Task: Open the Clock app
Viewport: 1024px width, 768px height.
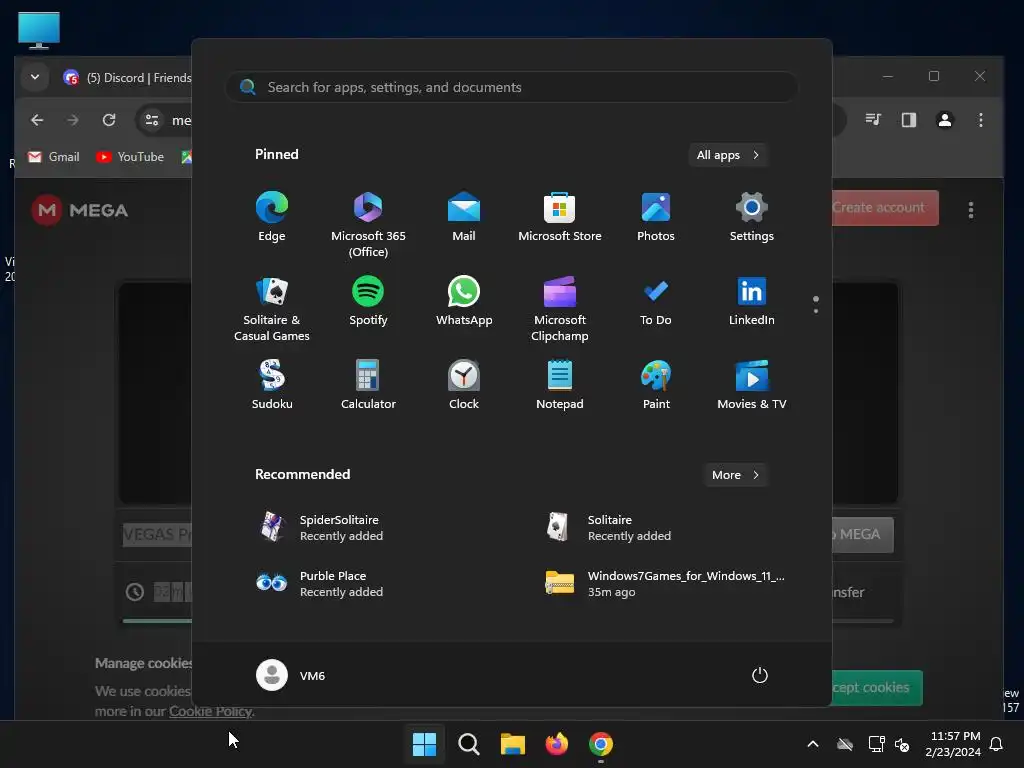Action: point(464,385)
